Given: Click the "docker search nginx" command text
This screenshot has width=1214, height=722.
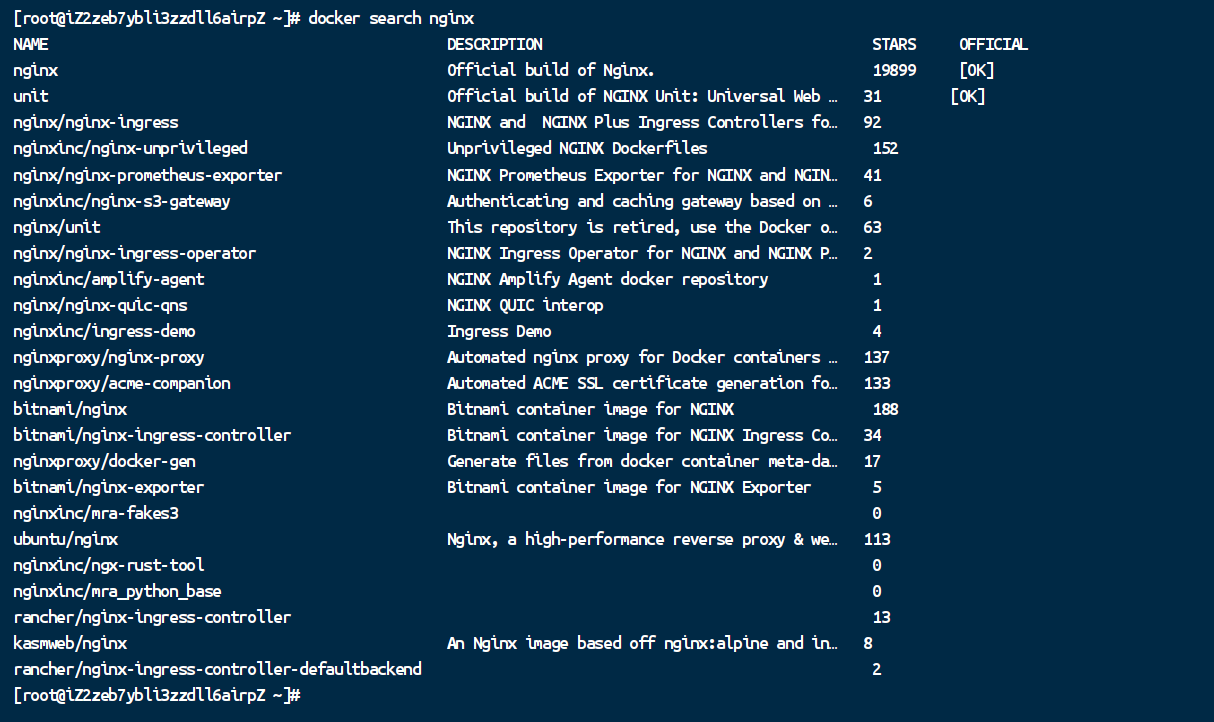Looking at the screenshot, I should tap(391, 18).
